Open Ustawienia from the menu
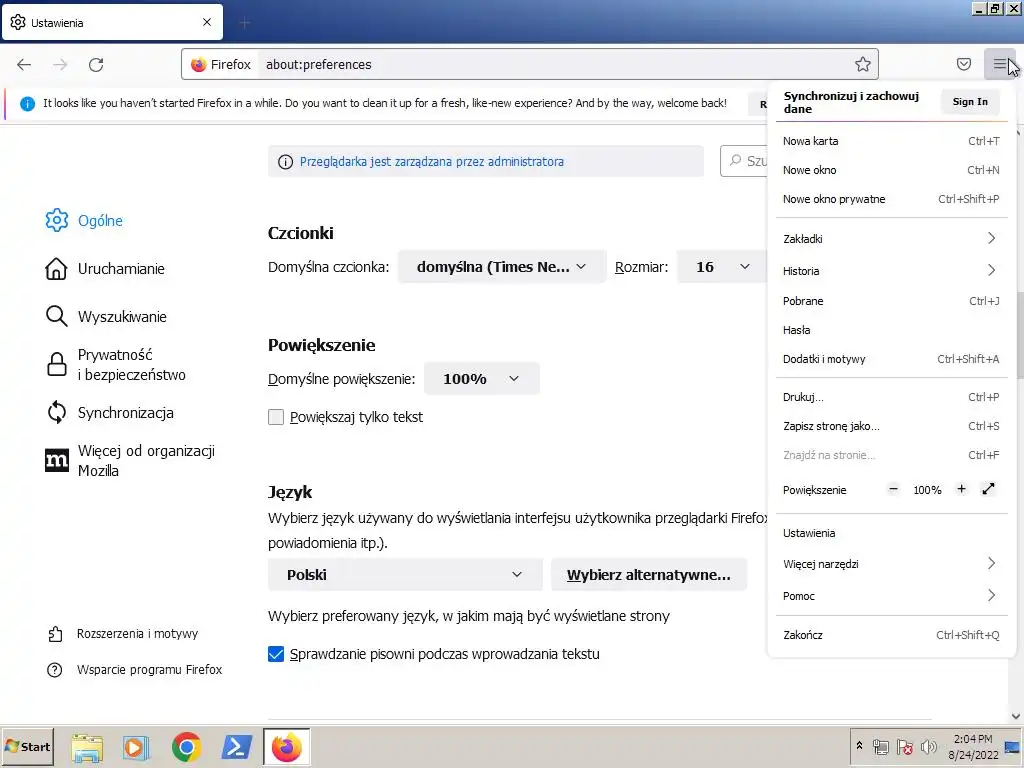 (x=891, y=533)
